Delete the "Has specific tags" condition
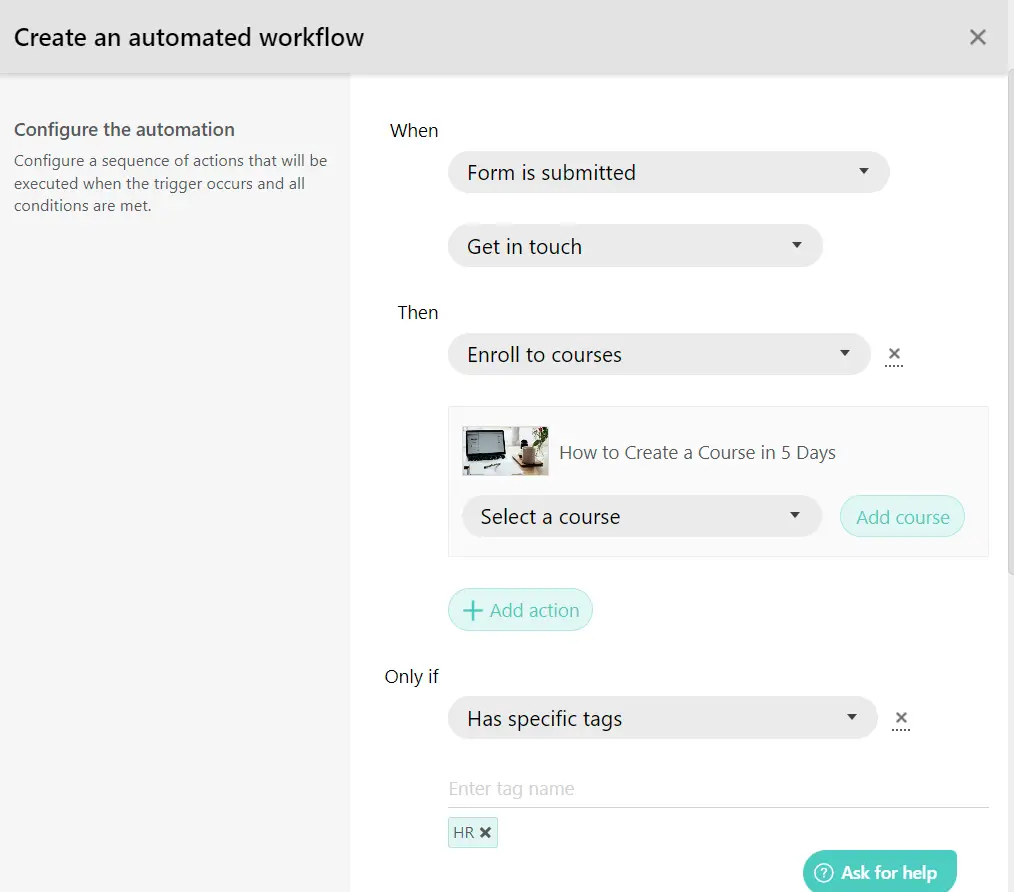Viewport: 1014px width, 892px height. (x=900, y=718)
